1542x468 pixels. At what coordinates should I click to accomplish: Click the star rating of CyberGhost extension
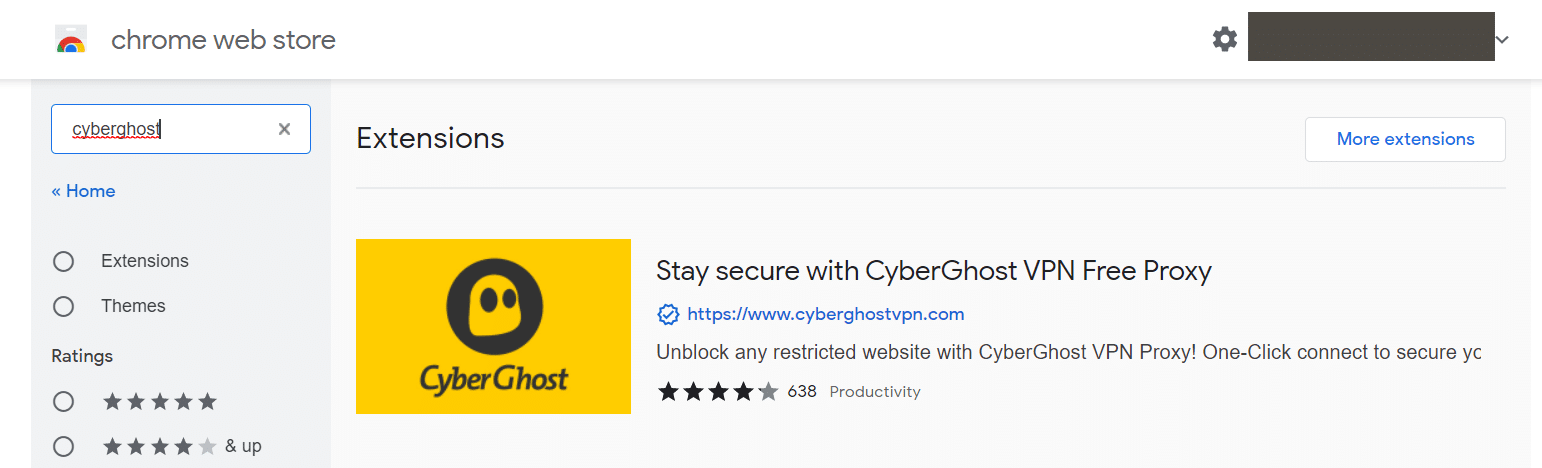point(717,391)
